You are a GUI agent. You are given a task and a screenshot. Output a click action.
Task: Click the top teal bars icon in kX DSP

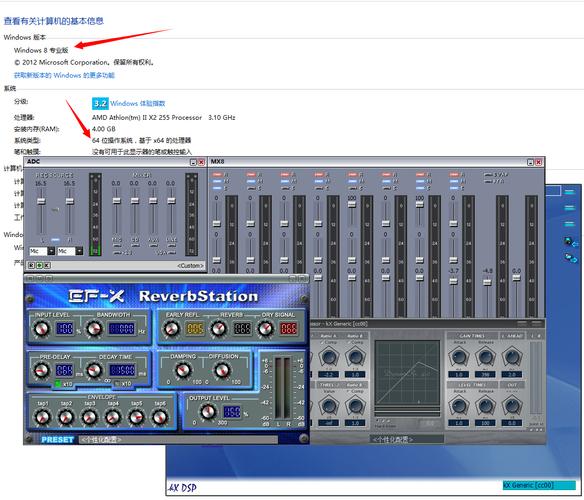569,192
